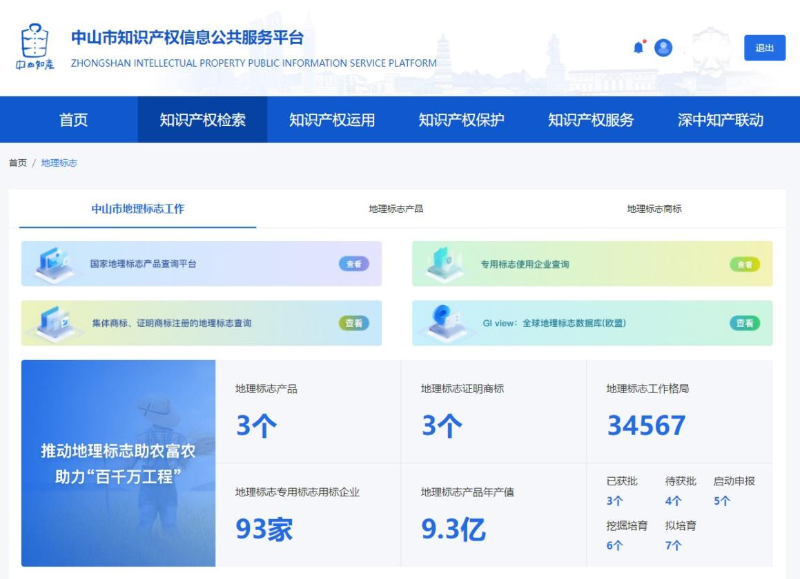Click the 中山知库 platform logo icon
This screenshot has height=579, width=800.
tap(34, 46)
